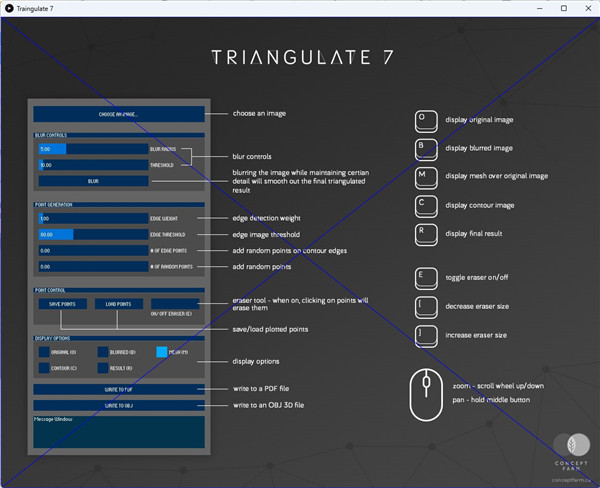
Task: Click the # OF EDGE POINTS slider
Action: pyautogui.click(x=93, y=251)
